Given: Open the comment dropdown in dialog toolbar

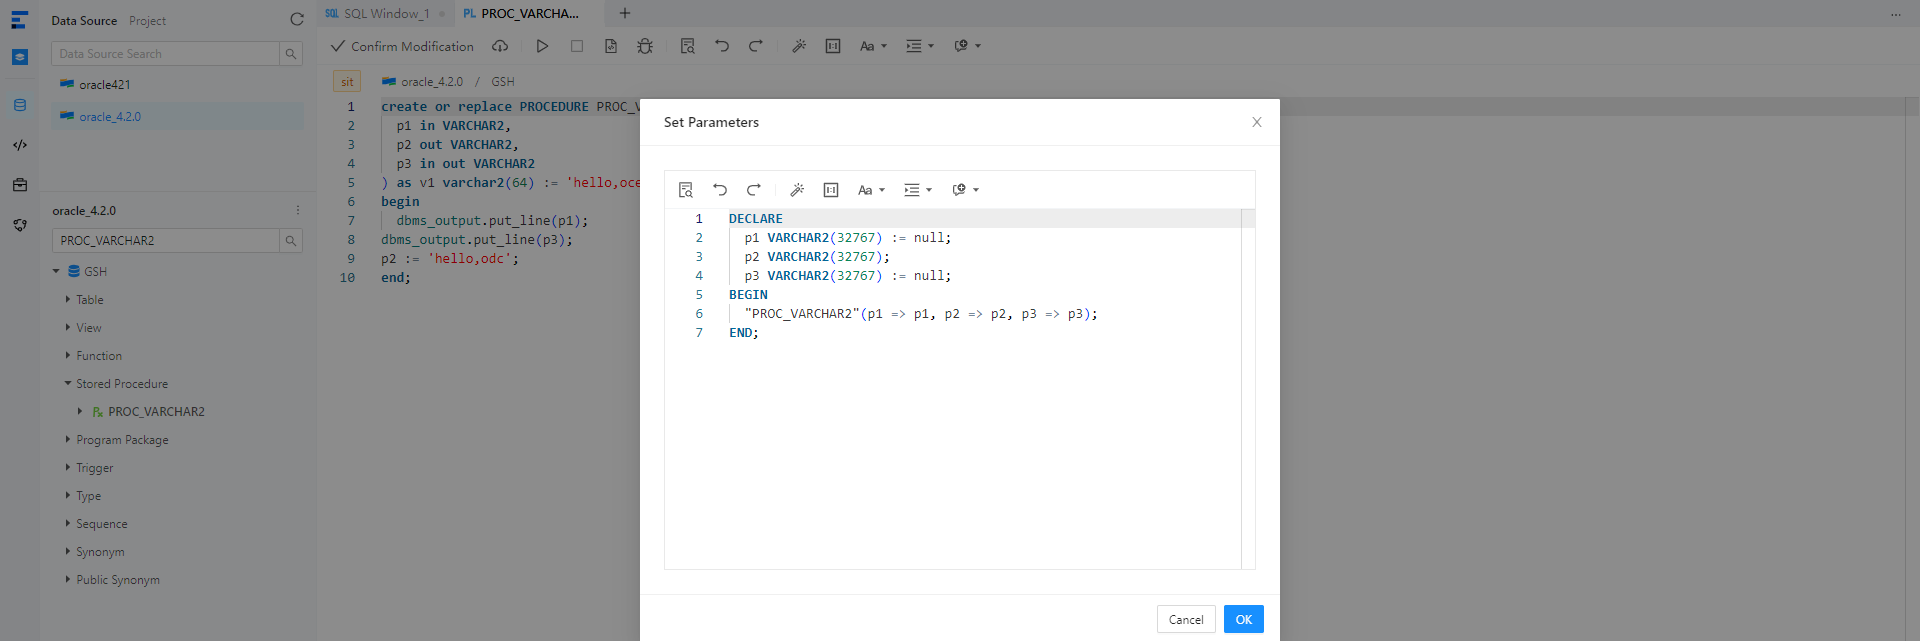Looking at the screenshot, I should [965, 190].
